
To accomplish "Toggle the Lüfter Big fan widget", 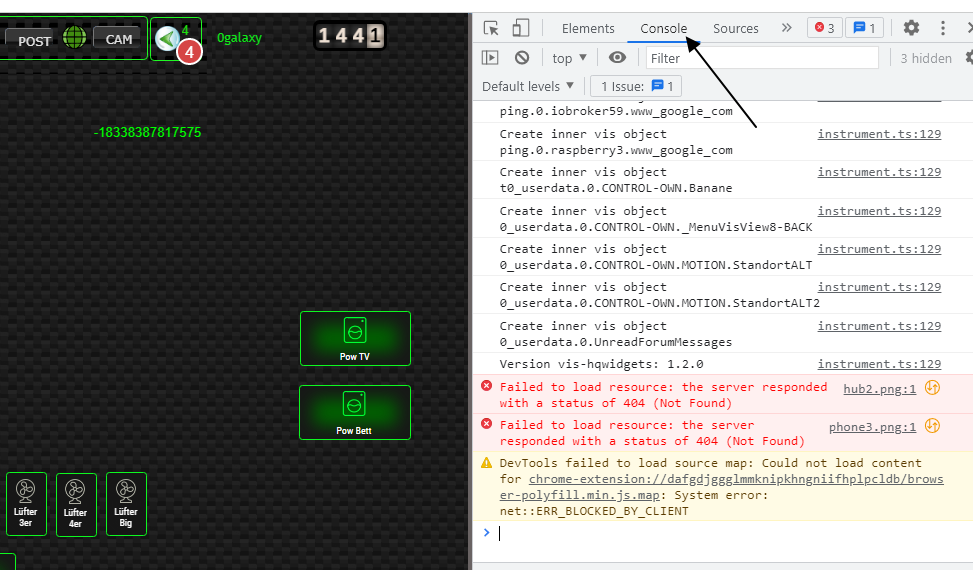I will point(126,504).
